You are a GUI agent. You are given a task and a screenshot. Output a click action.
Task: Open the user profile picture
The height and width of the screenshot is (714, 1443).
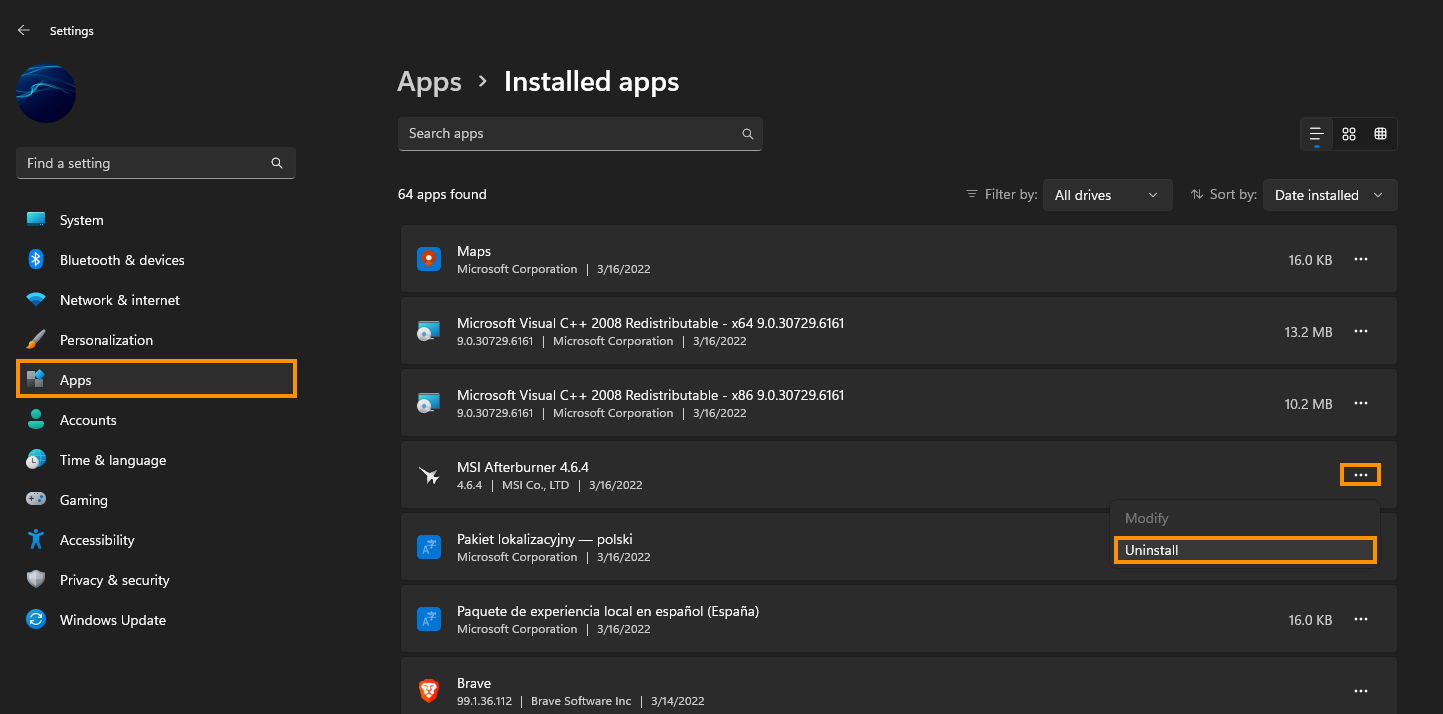pos(46,94)
